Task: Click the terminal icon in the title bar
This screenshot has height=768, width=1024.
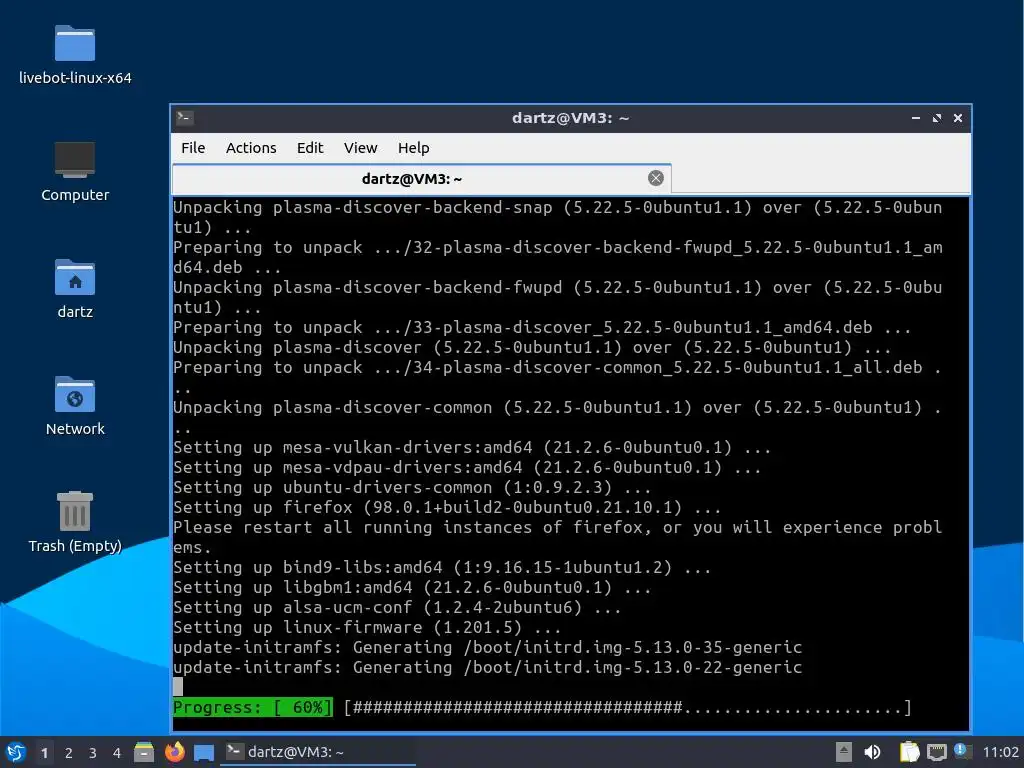Action: click(x=184, y=118)
